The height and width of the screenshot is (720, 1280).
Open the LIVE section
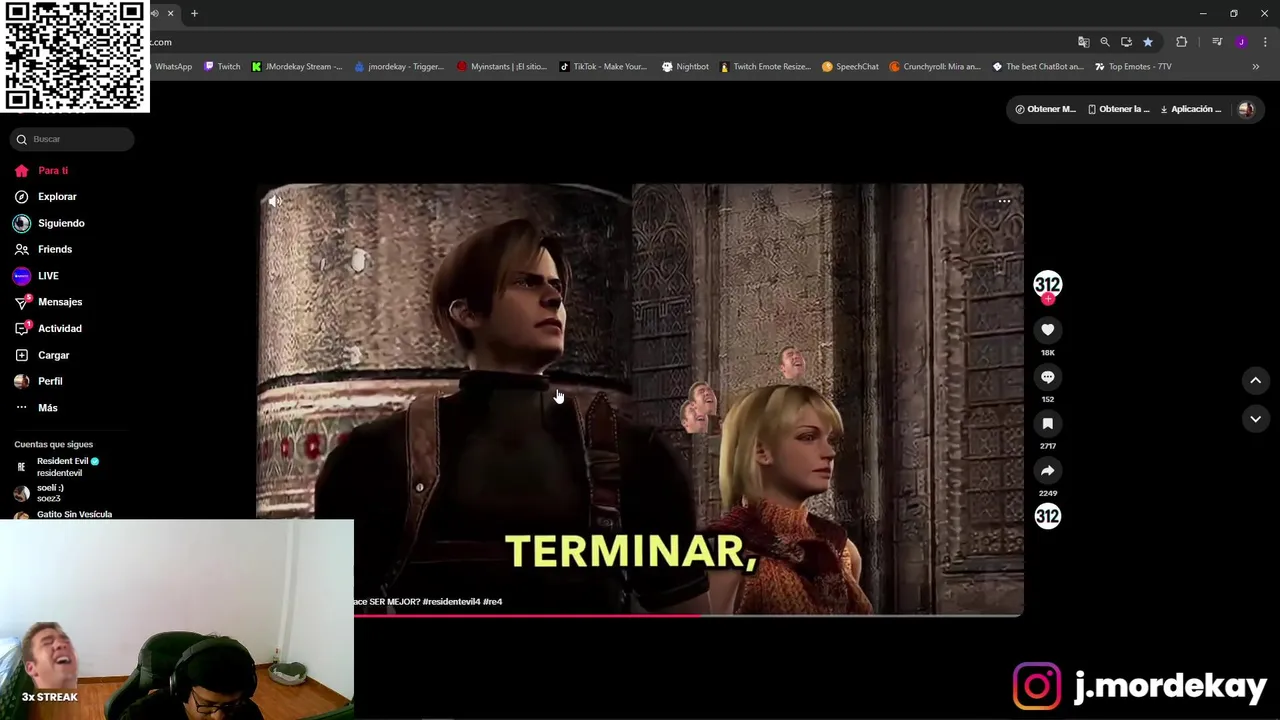click(x=37, y=276)
